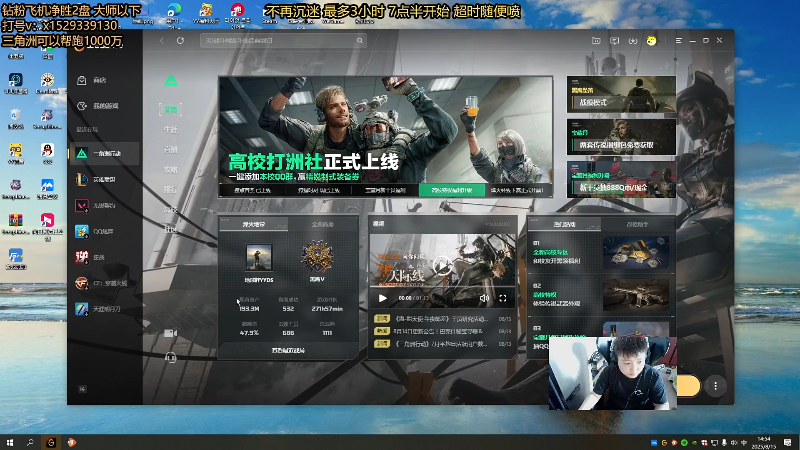800x450 pixels.
Task: Open event 01 green title link
Action: coord(550,252)
